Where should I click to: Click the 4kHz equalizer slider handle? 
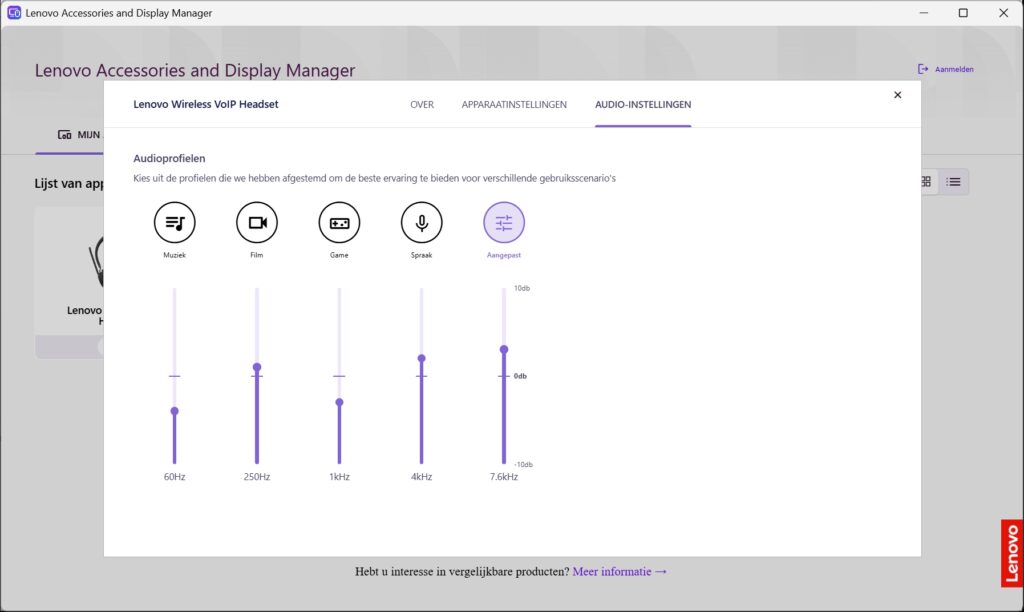tap(421, 359)
